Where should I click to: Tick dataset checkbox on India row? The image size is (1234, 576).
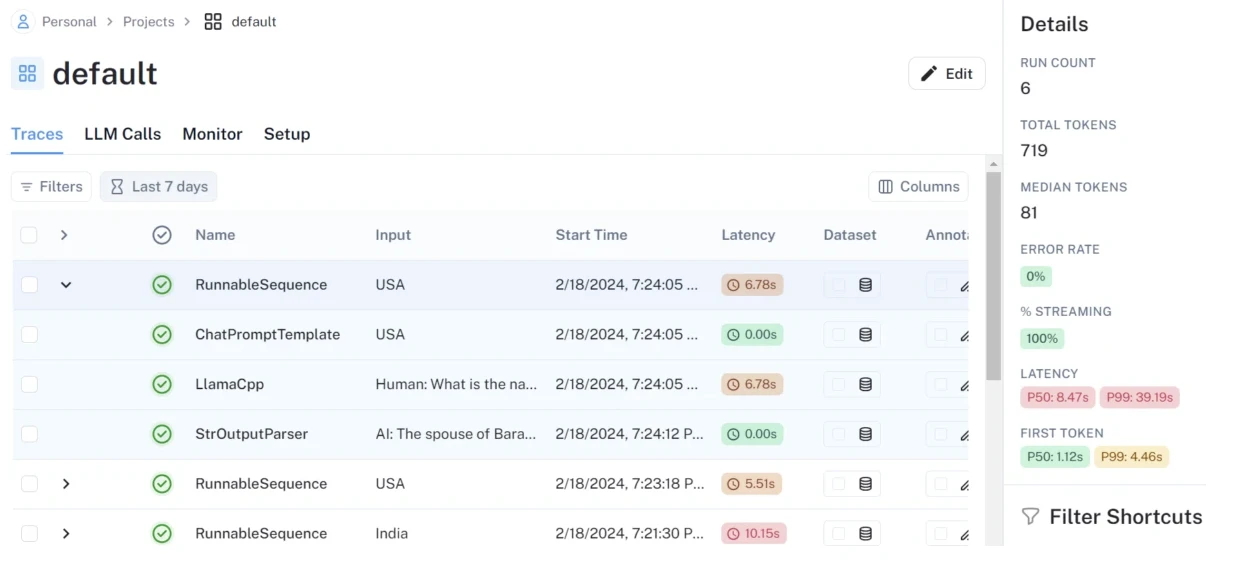[839, 534]
